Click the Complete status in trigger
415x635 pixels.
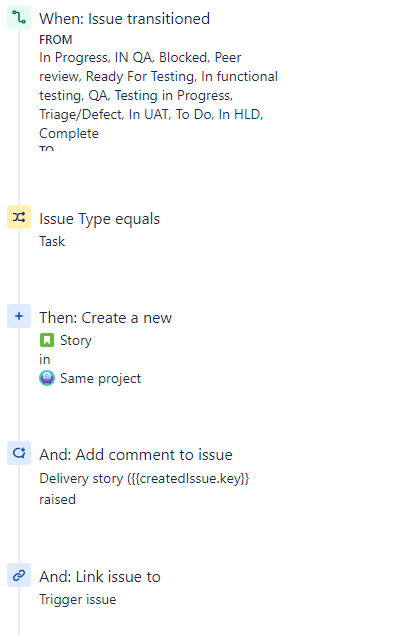69,133
